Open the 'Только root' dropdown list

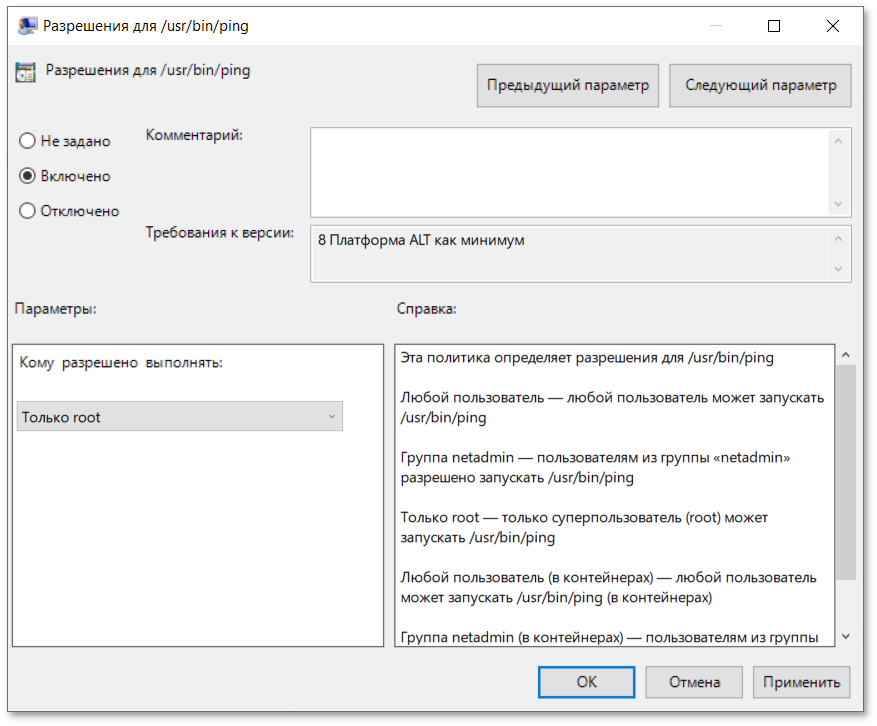coord(180,417)
